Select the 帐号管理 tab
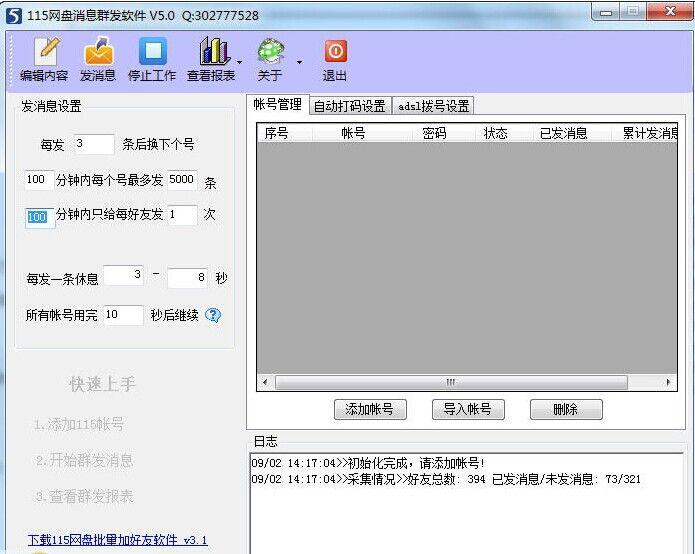The image size is (695, 554). click(x=277, y=104)
